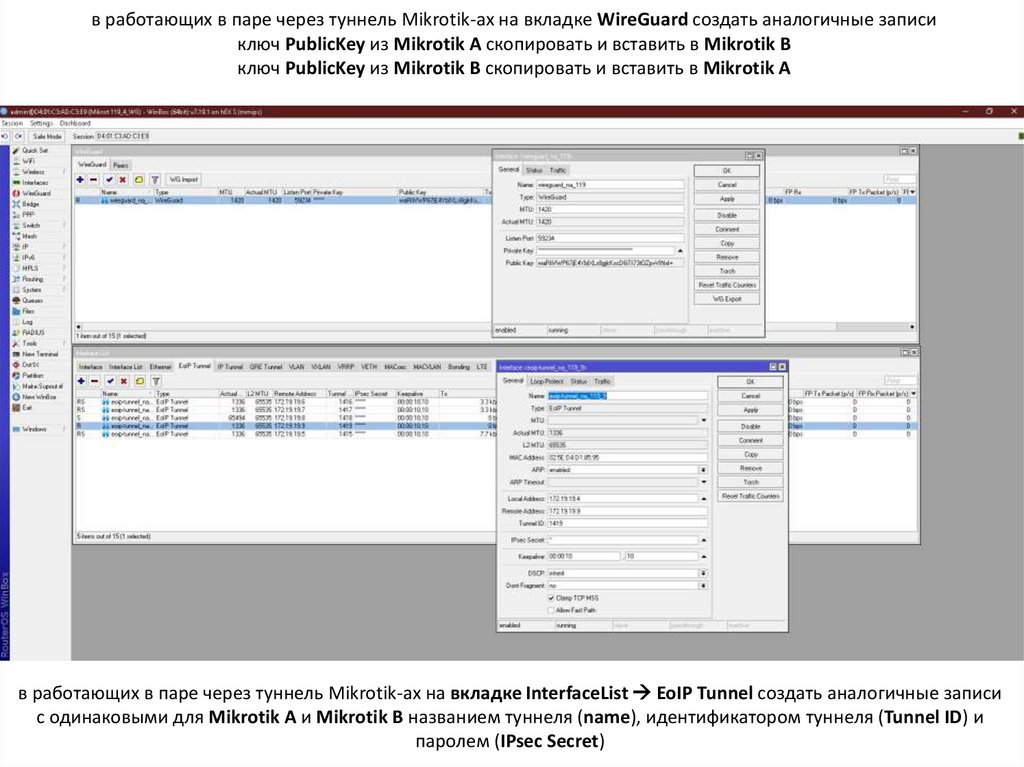
Task: Open the DSCP dropdown
Action: [x=703, y=573]
